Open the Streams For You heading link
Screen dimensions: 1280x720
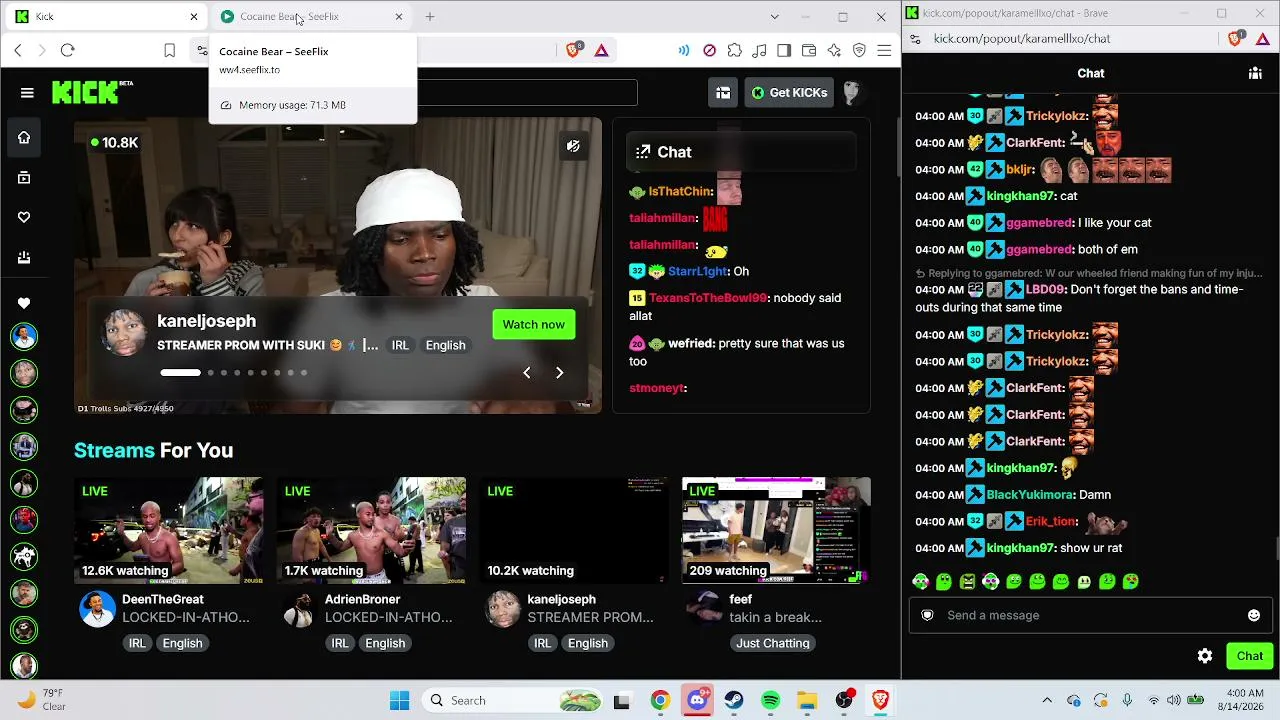coord(153,450)
